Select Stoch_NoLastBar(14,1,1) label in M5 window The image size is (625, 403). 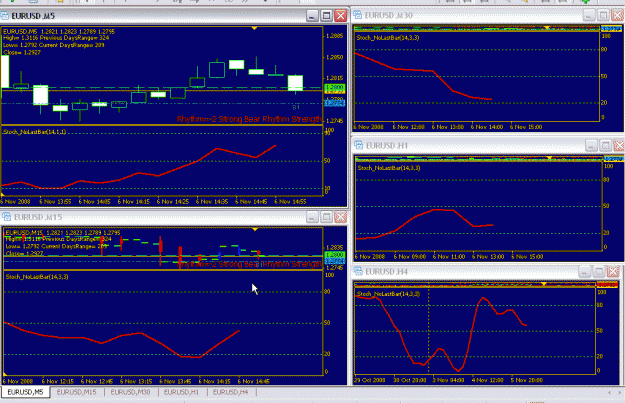pyautogui.click(x=35, y=132)
